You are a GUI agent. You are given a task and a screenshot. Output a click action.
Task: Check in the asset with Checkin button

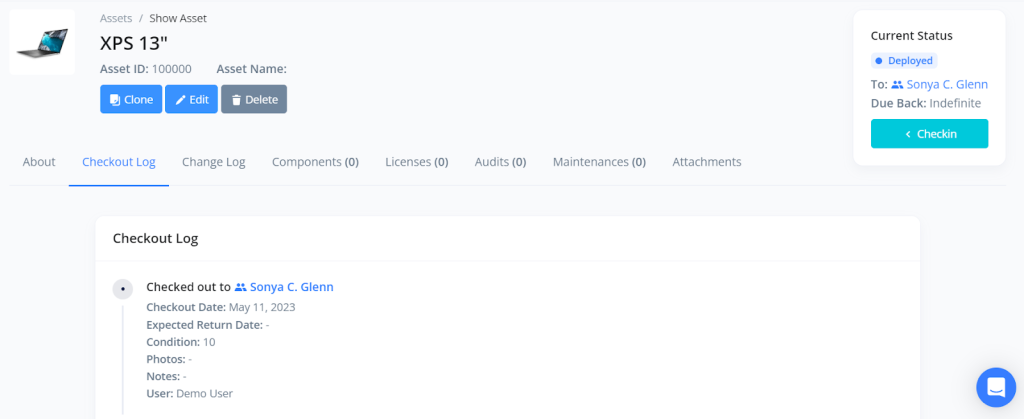tap(929, 134)
